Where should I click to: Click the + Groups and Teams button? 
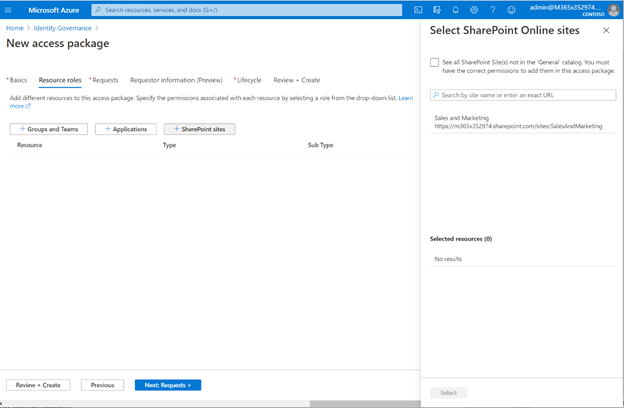49,129
